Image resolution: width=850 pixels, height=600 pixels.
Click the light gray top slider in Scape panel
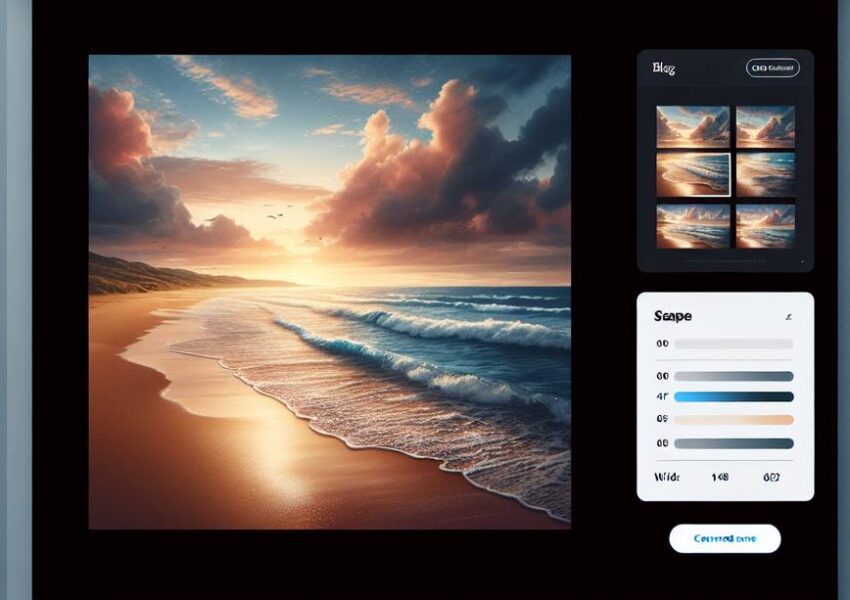(733, 344)
